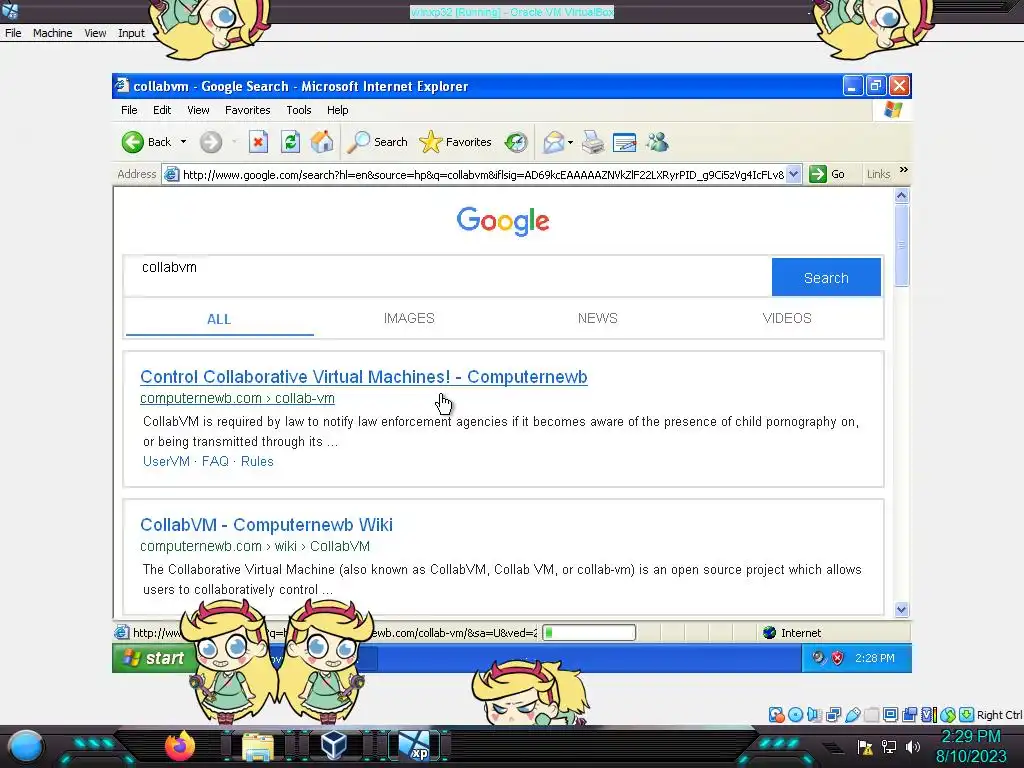Switch to the IMAGES results tab

click(x=409, y=318)
